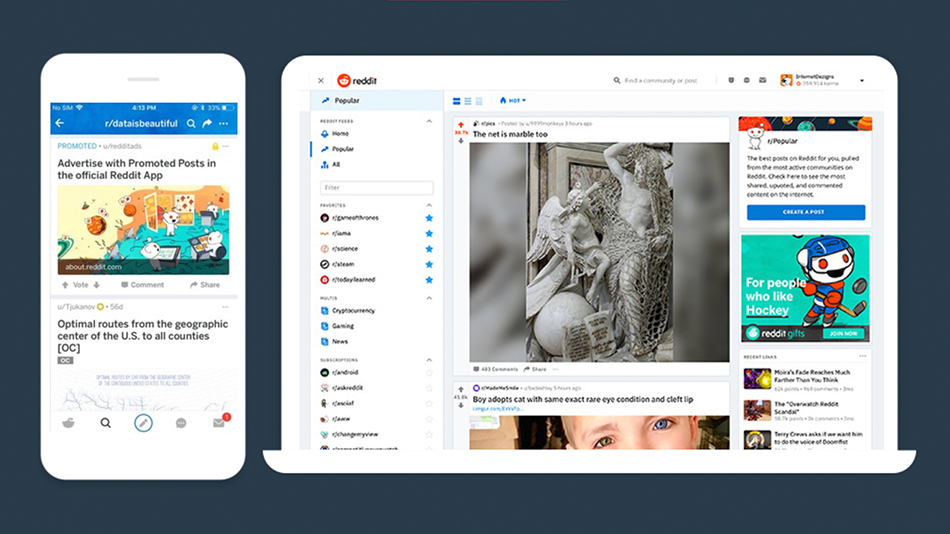Favorite r/aww with its star
950x534 pixels.
[x=429, y=419]
